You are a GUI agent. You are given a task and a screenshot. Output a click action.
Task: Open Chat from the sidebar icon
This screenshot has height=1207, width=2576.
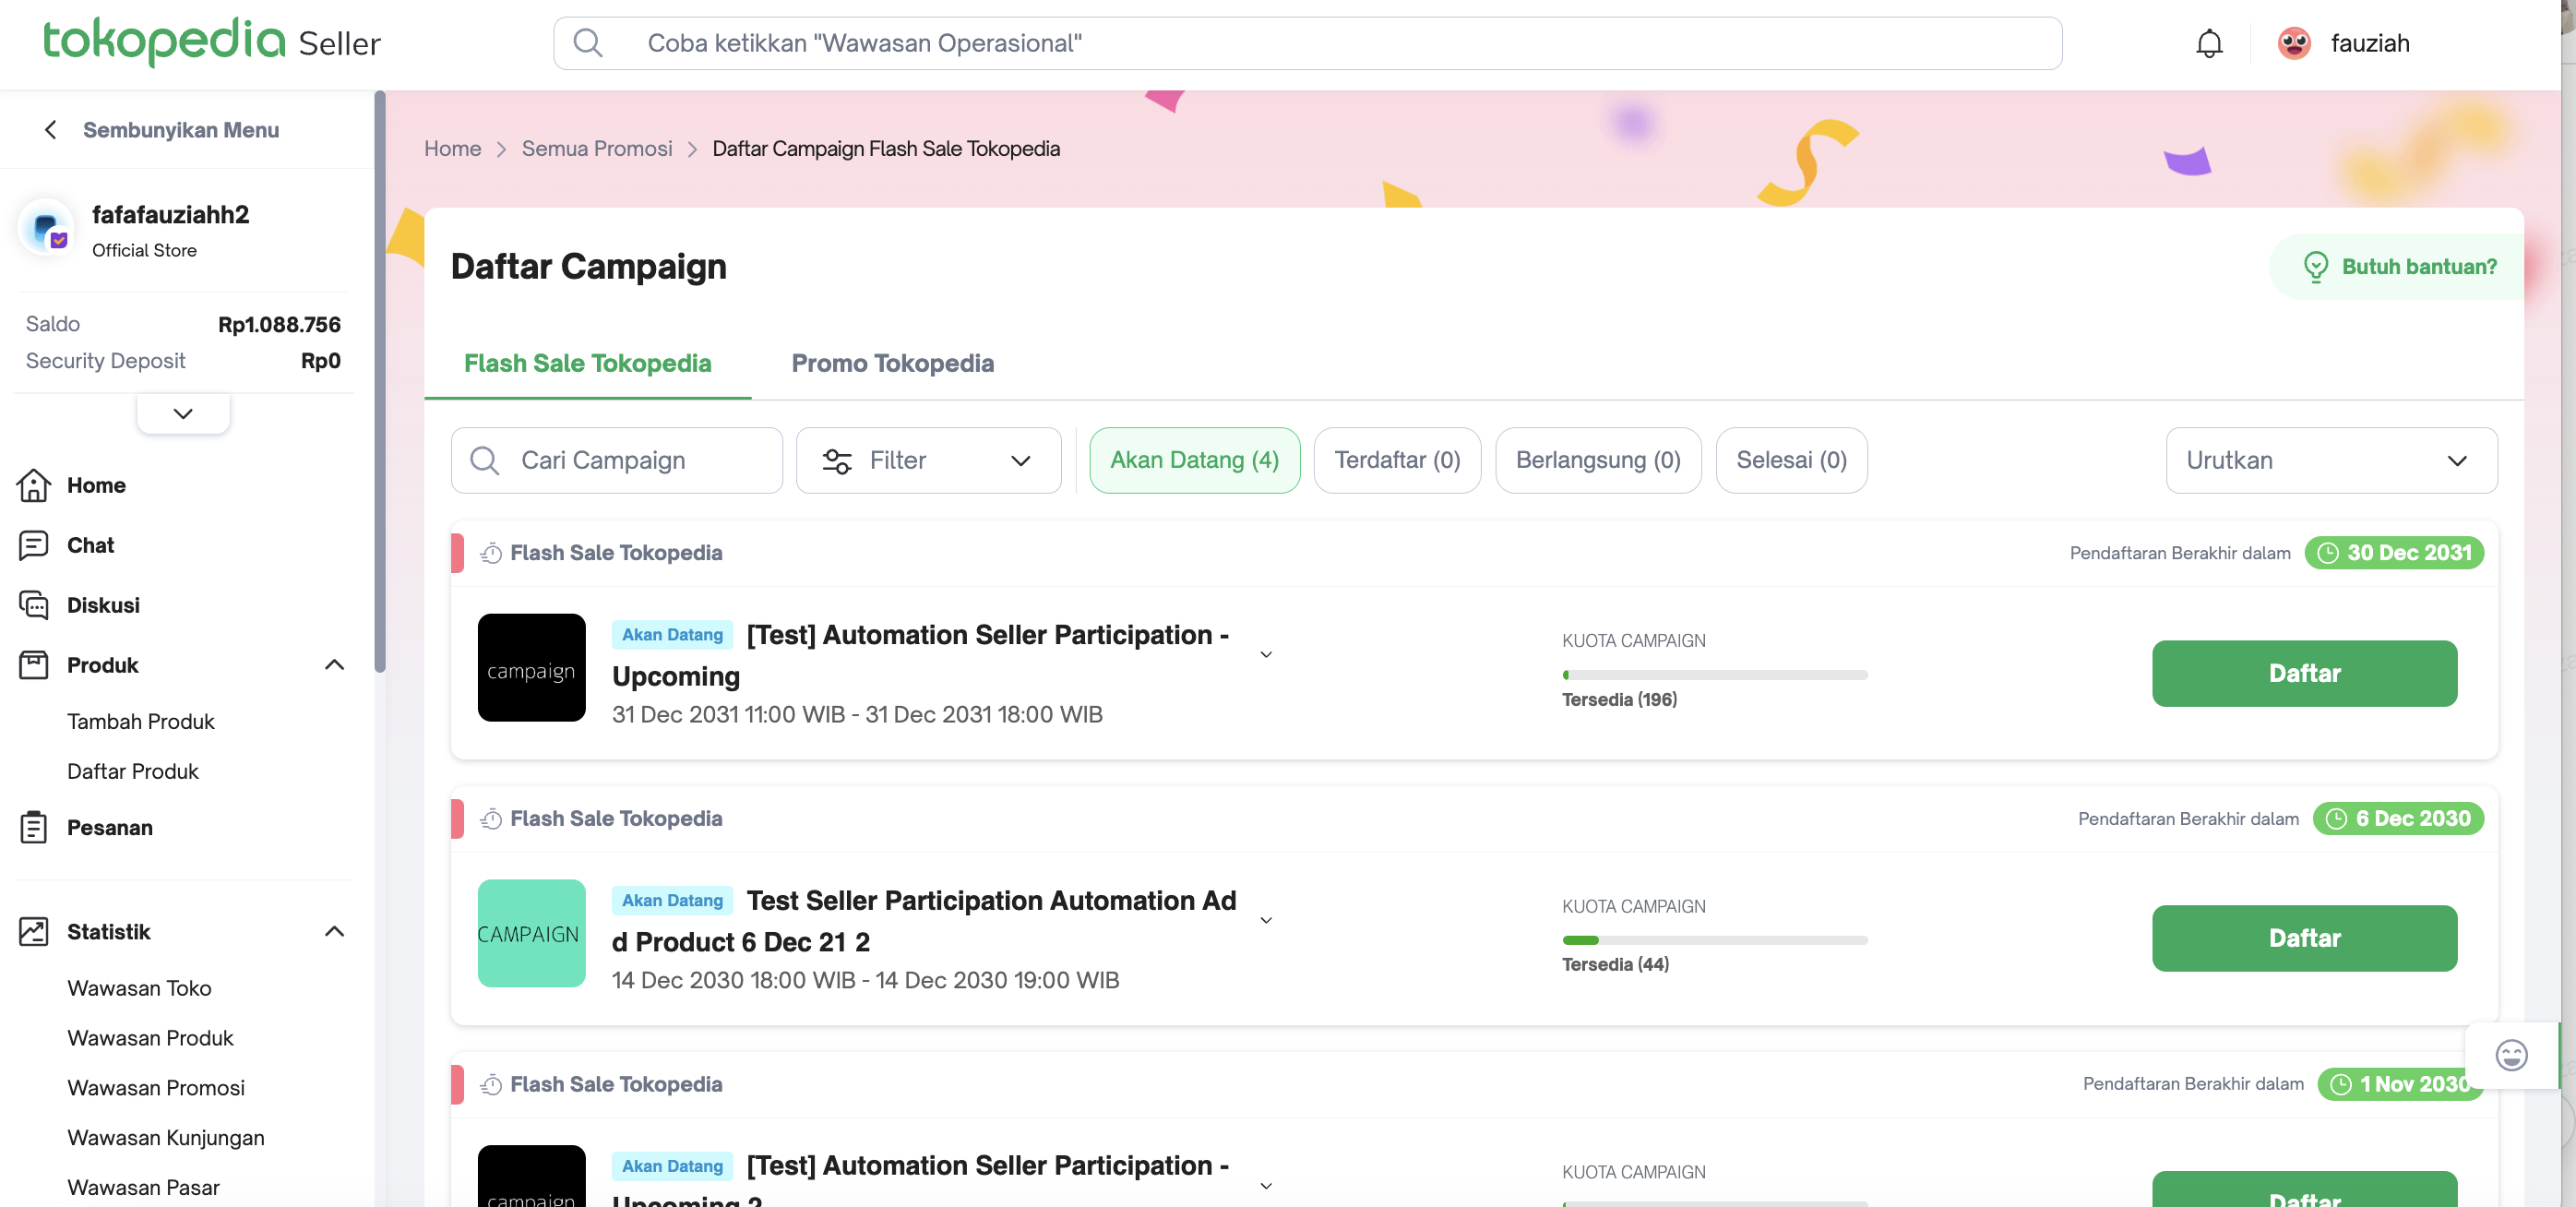(x=34, y=545)
